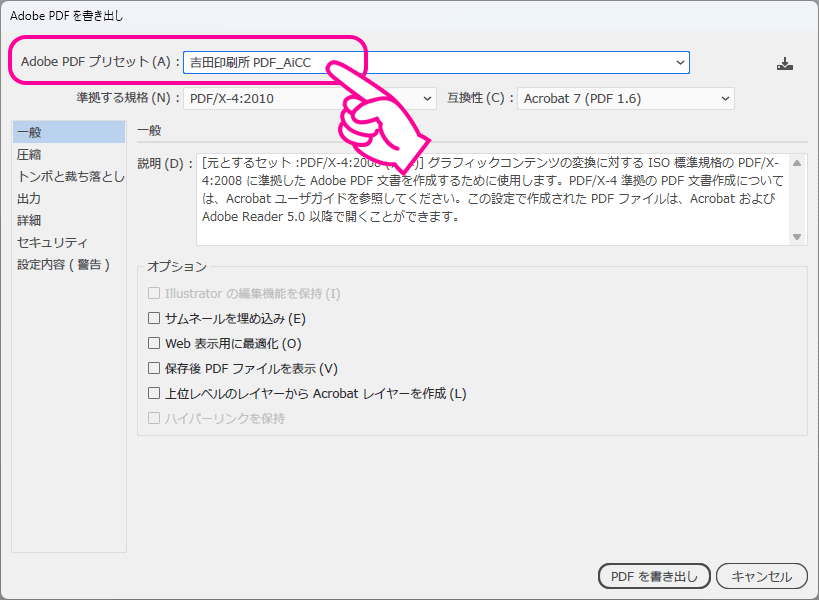This screenshot has width=819, height=600.
Task: Select the 設定内容 (警告) category
Action: click(x=69, y=264)
